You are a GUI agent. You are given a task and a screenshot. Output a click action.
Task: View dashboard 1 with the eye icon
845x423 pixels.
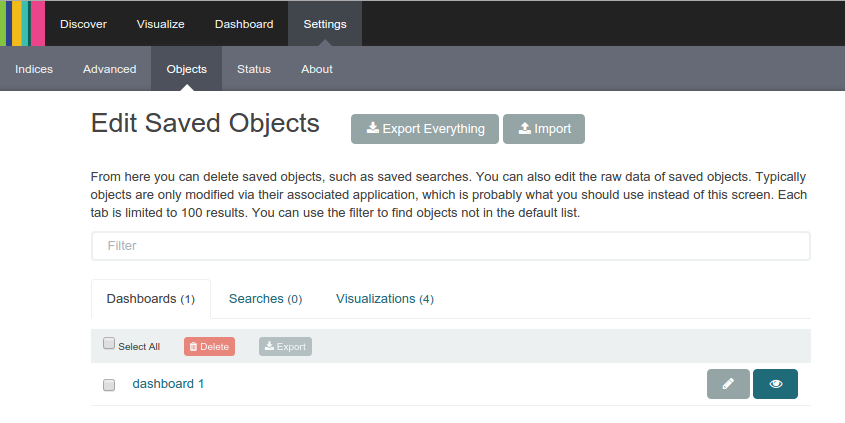[775, 384]
